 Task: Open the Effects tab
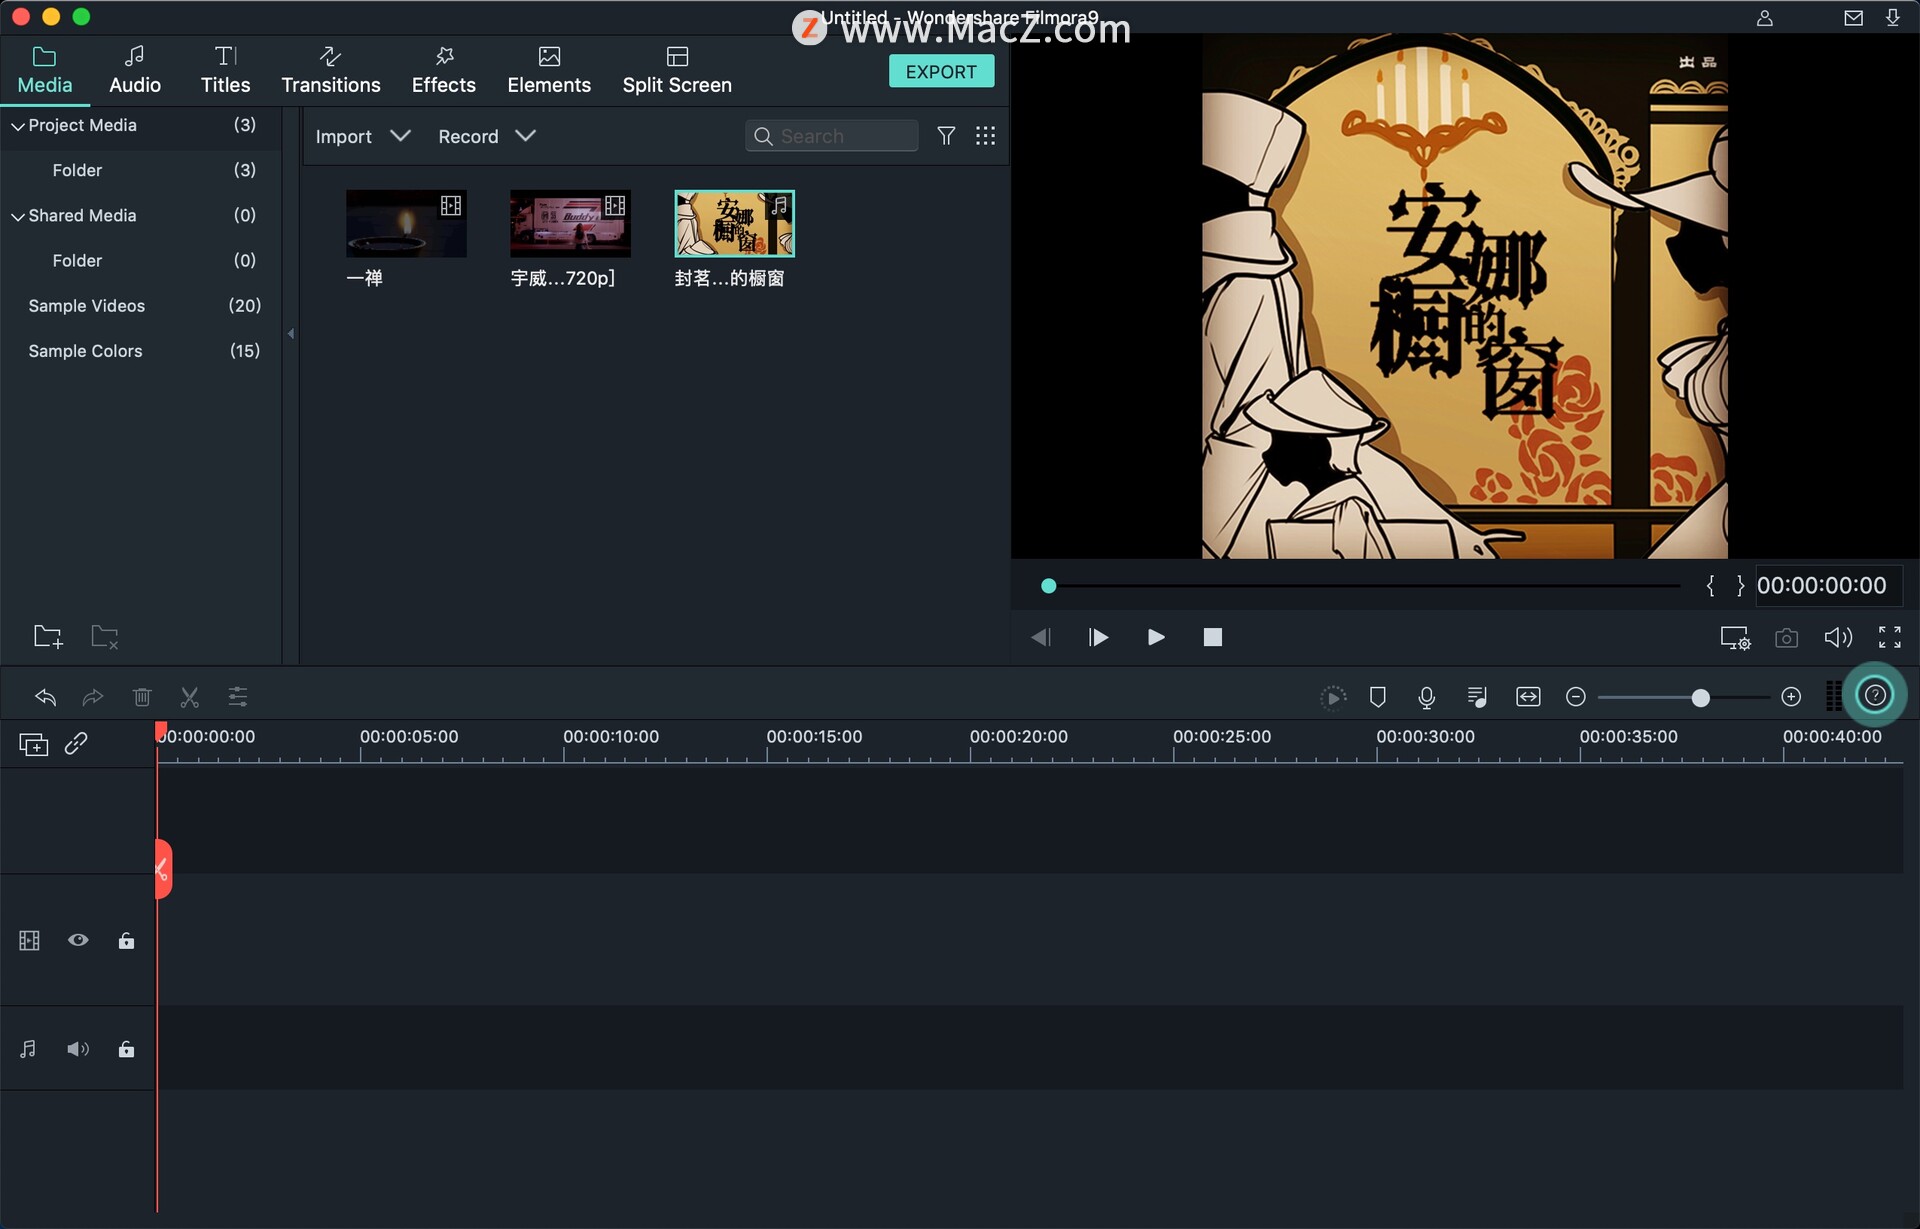coord(444,70)
